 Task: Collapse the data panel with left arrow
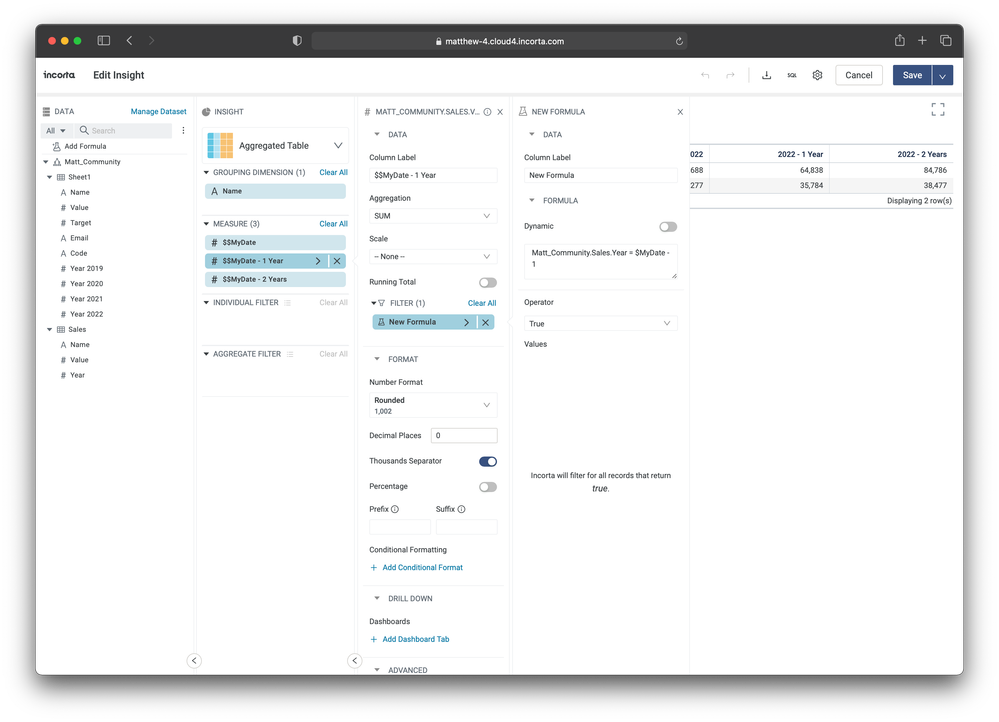click(x=194, y=660)
